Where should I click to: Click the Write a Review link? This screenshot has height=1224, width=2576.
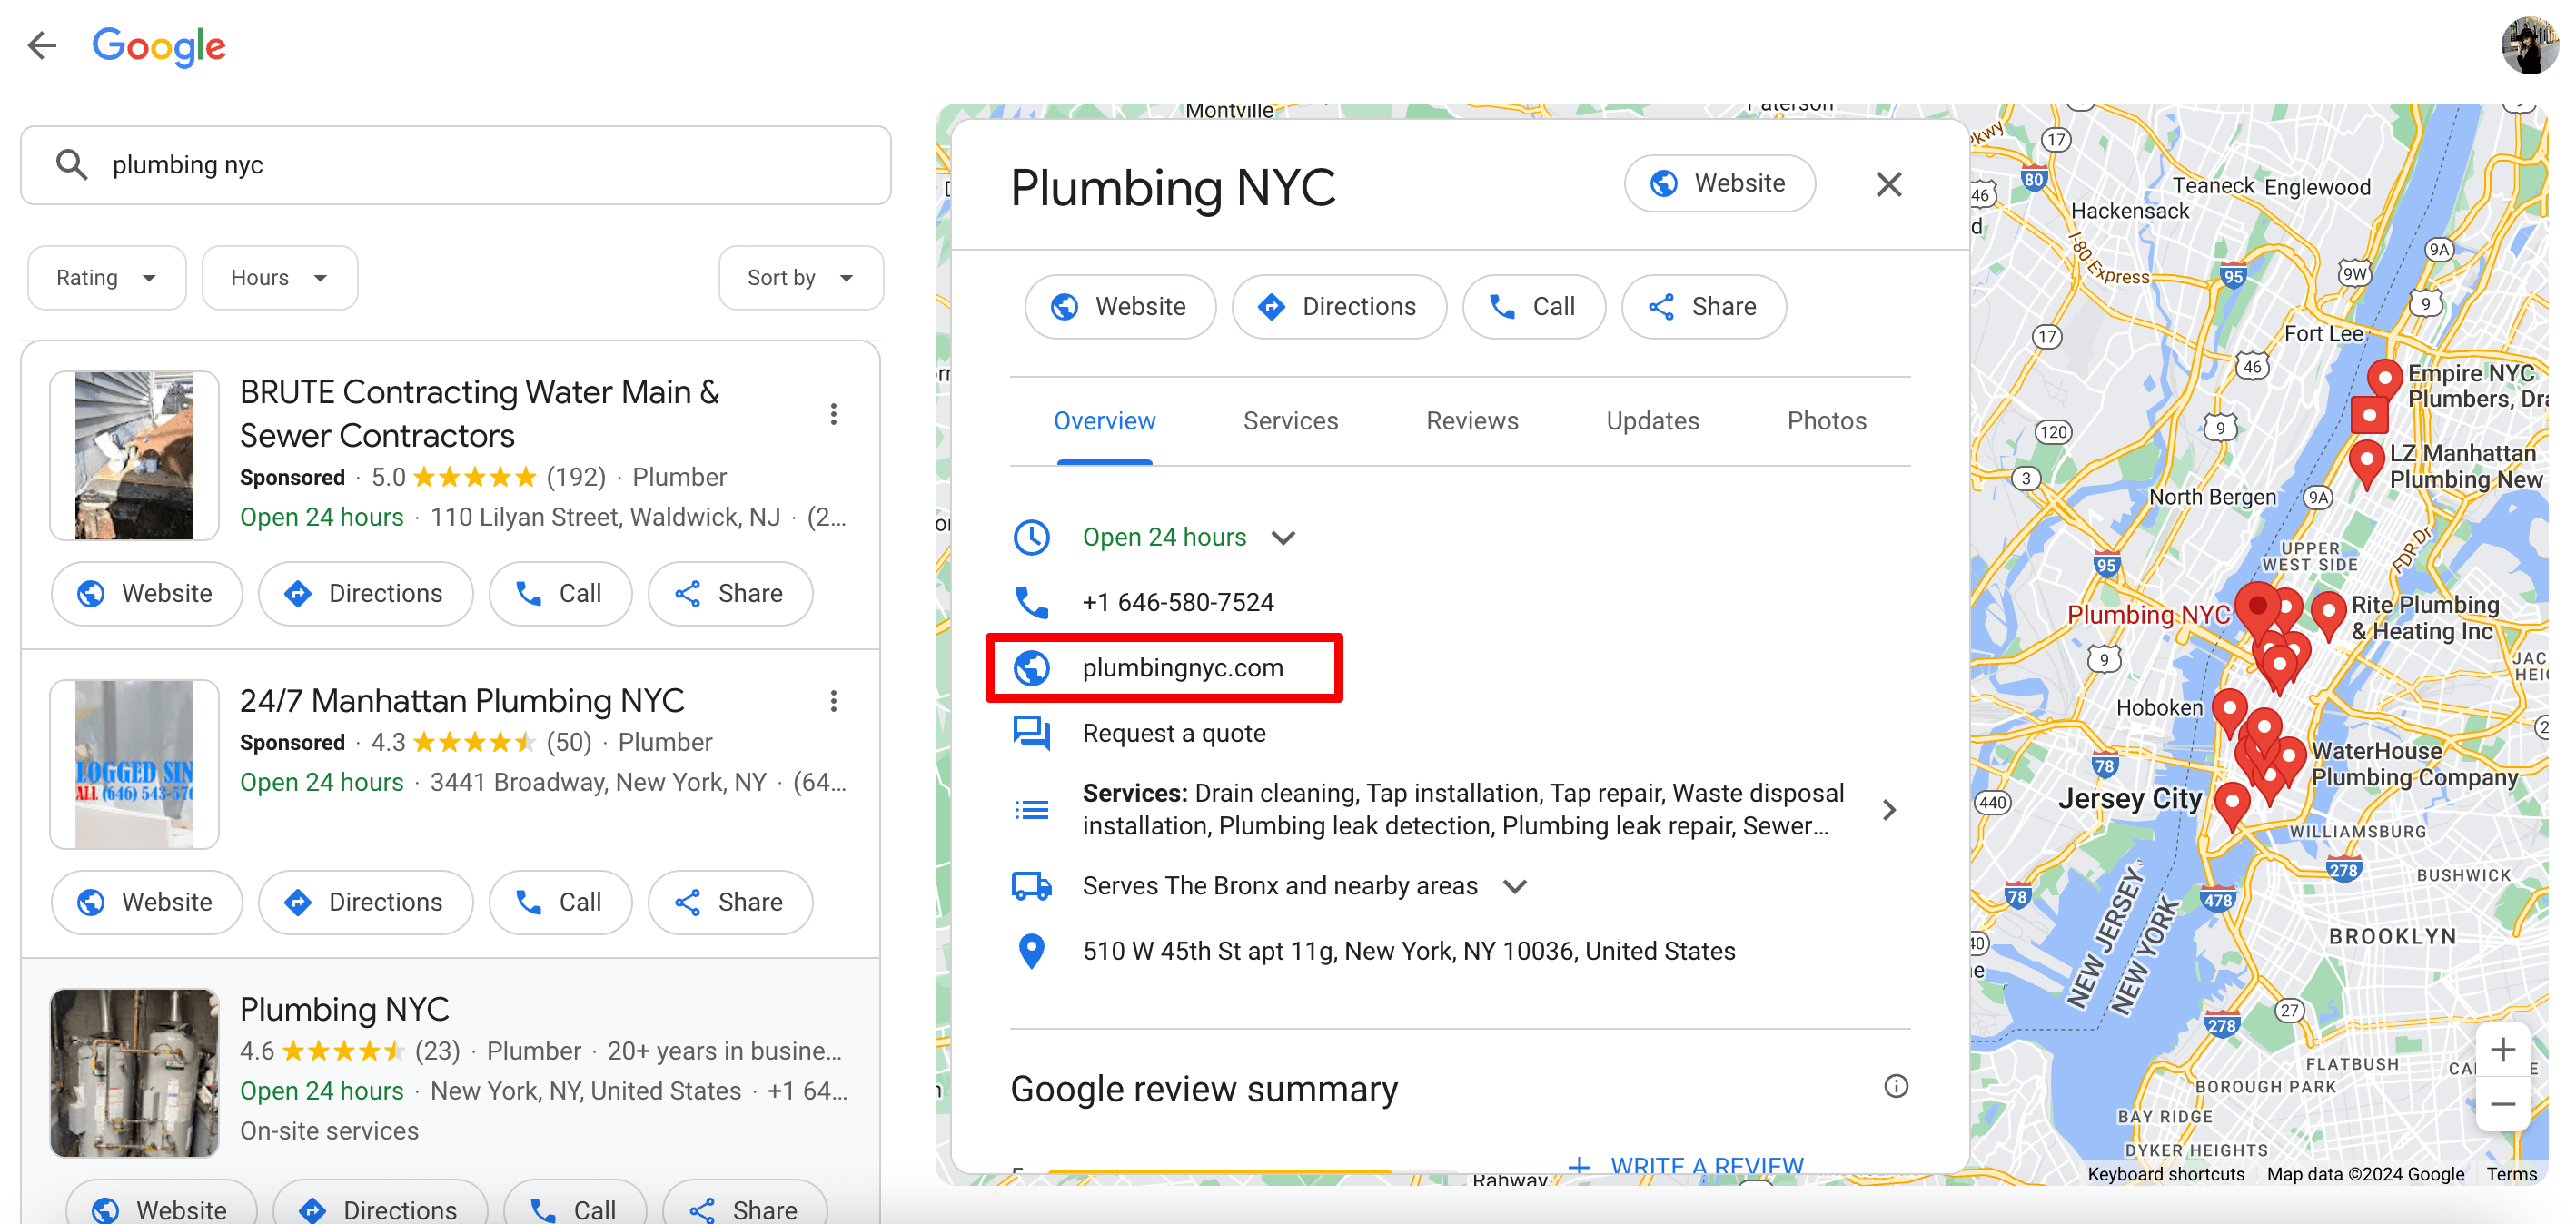[x=1686, y=1166]
